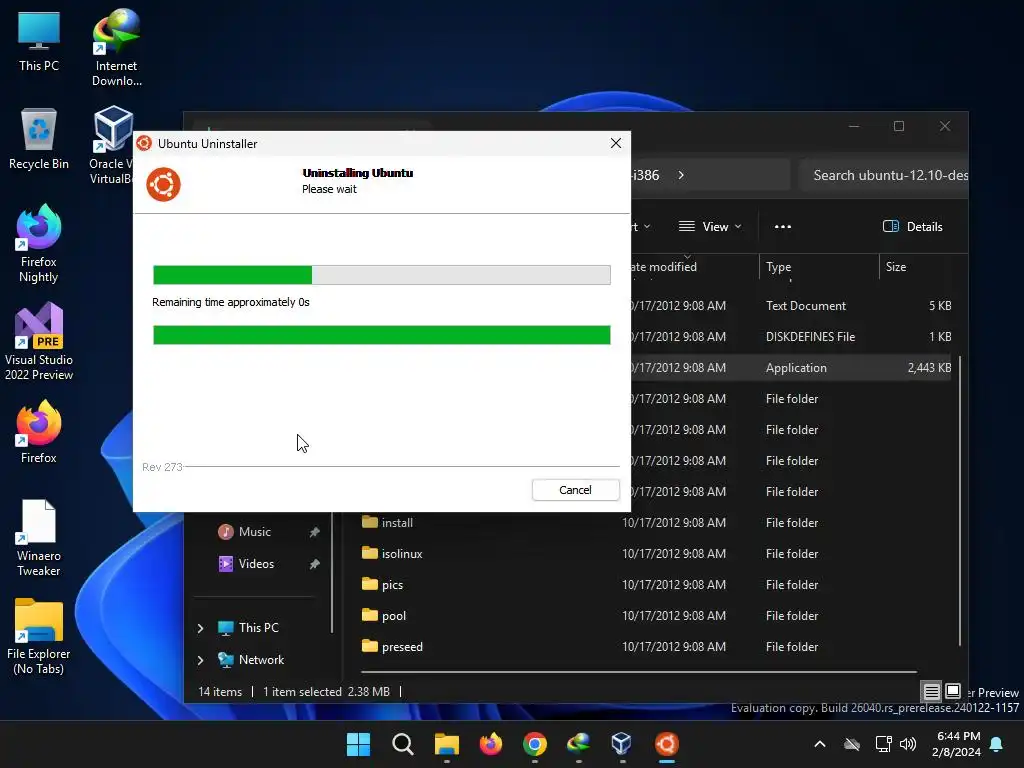
Task: Select the Text Document row
Action: pyautogui.click(x=791, y=306)
